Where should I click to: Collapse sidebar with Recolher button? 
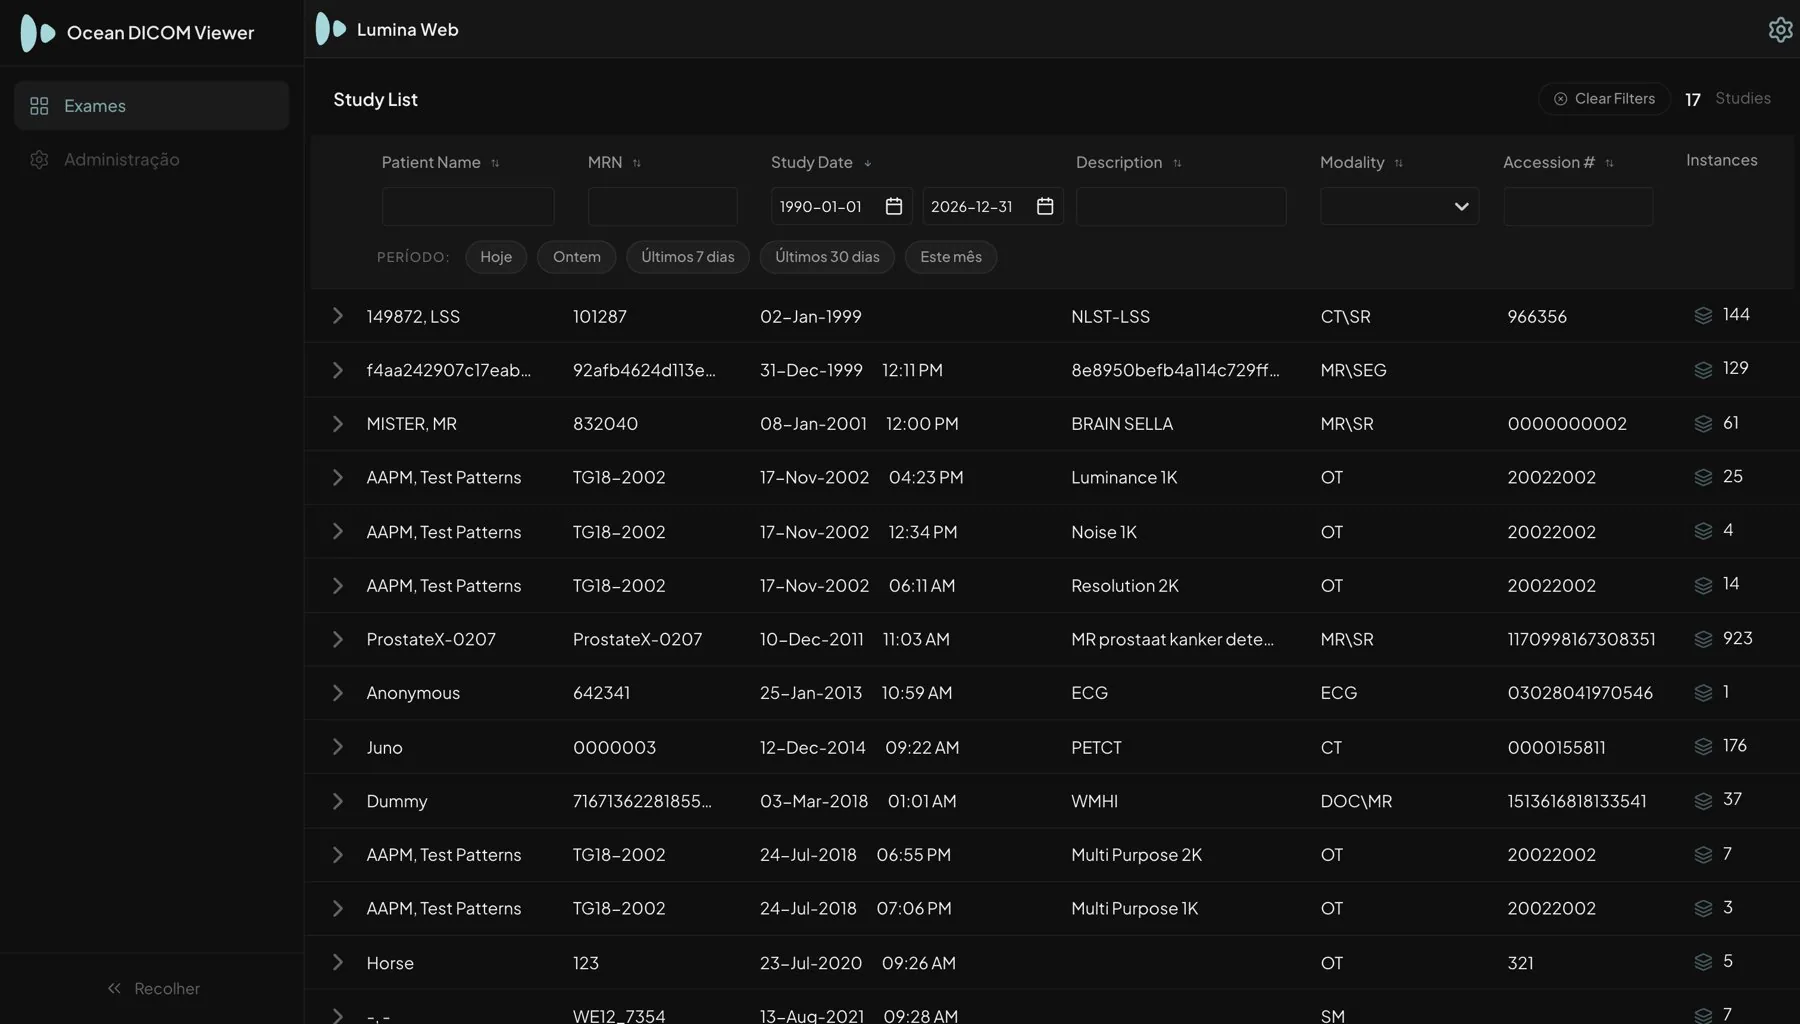[153, 988]
